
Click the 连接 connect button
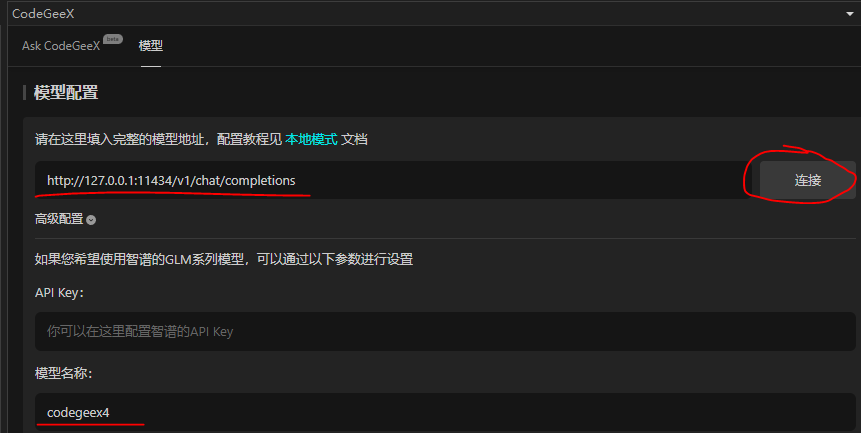(807, 180)
